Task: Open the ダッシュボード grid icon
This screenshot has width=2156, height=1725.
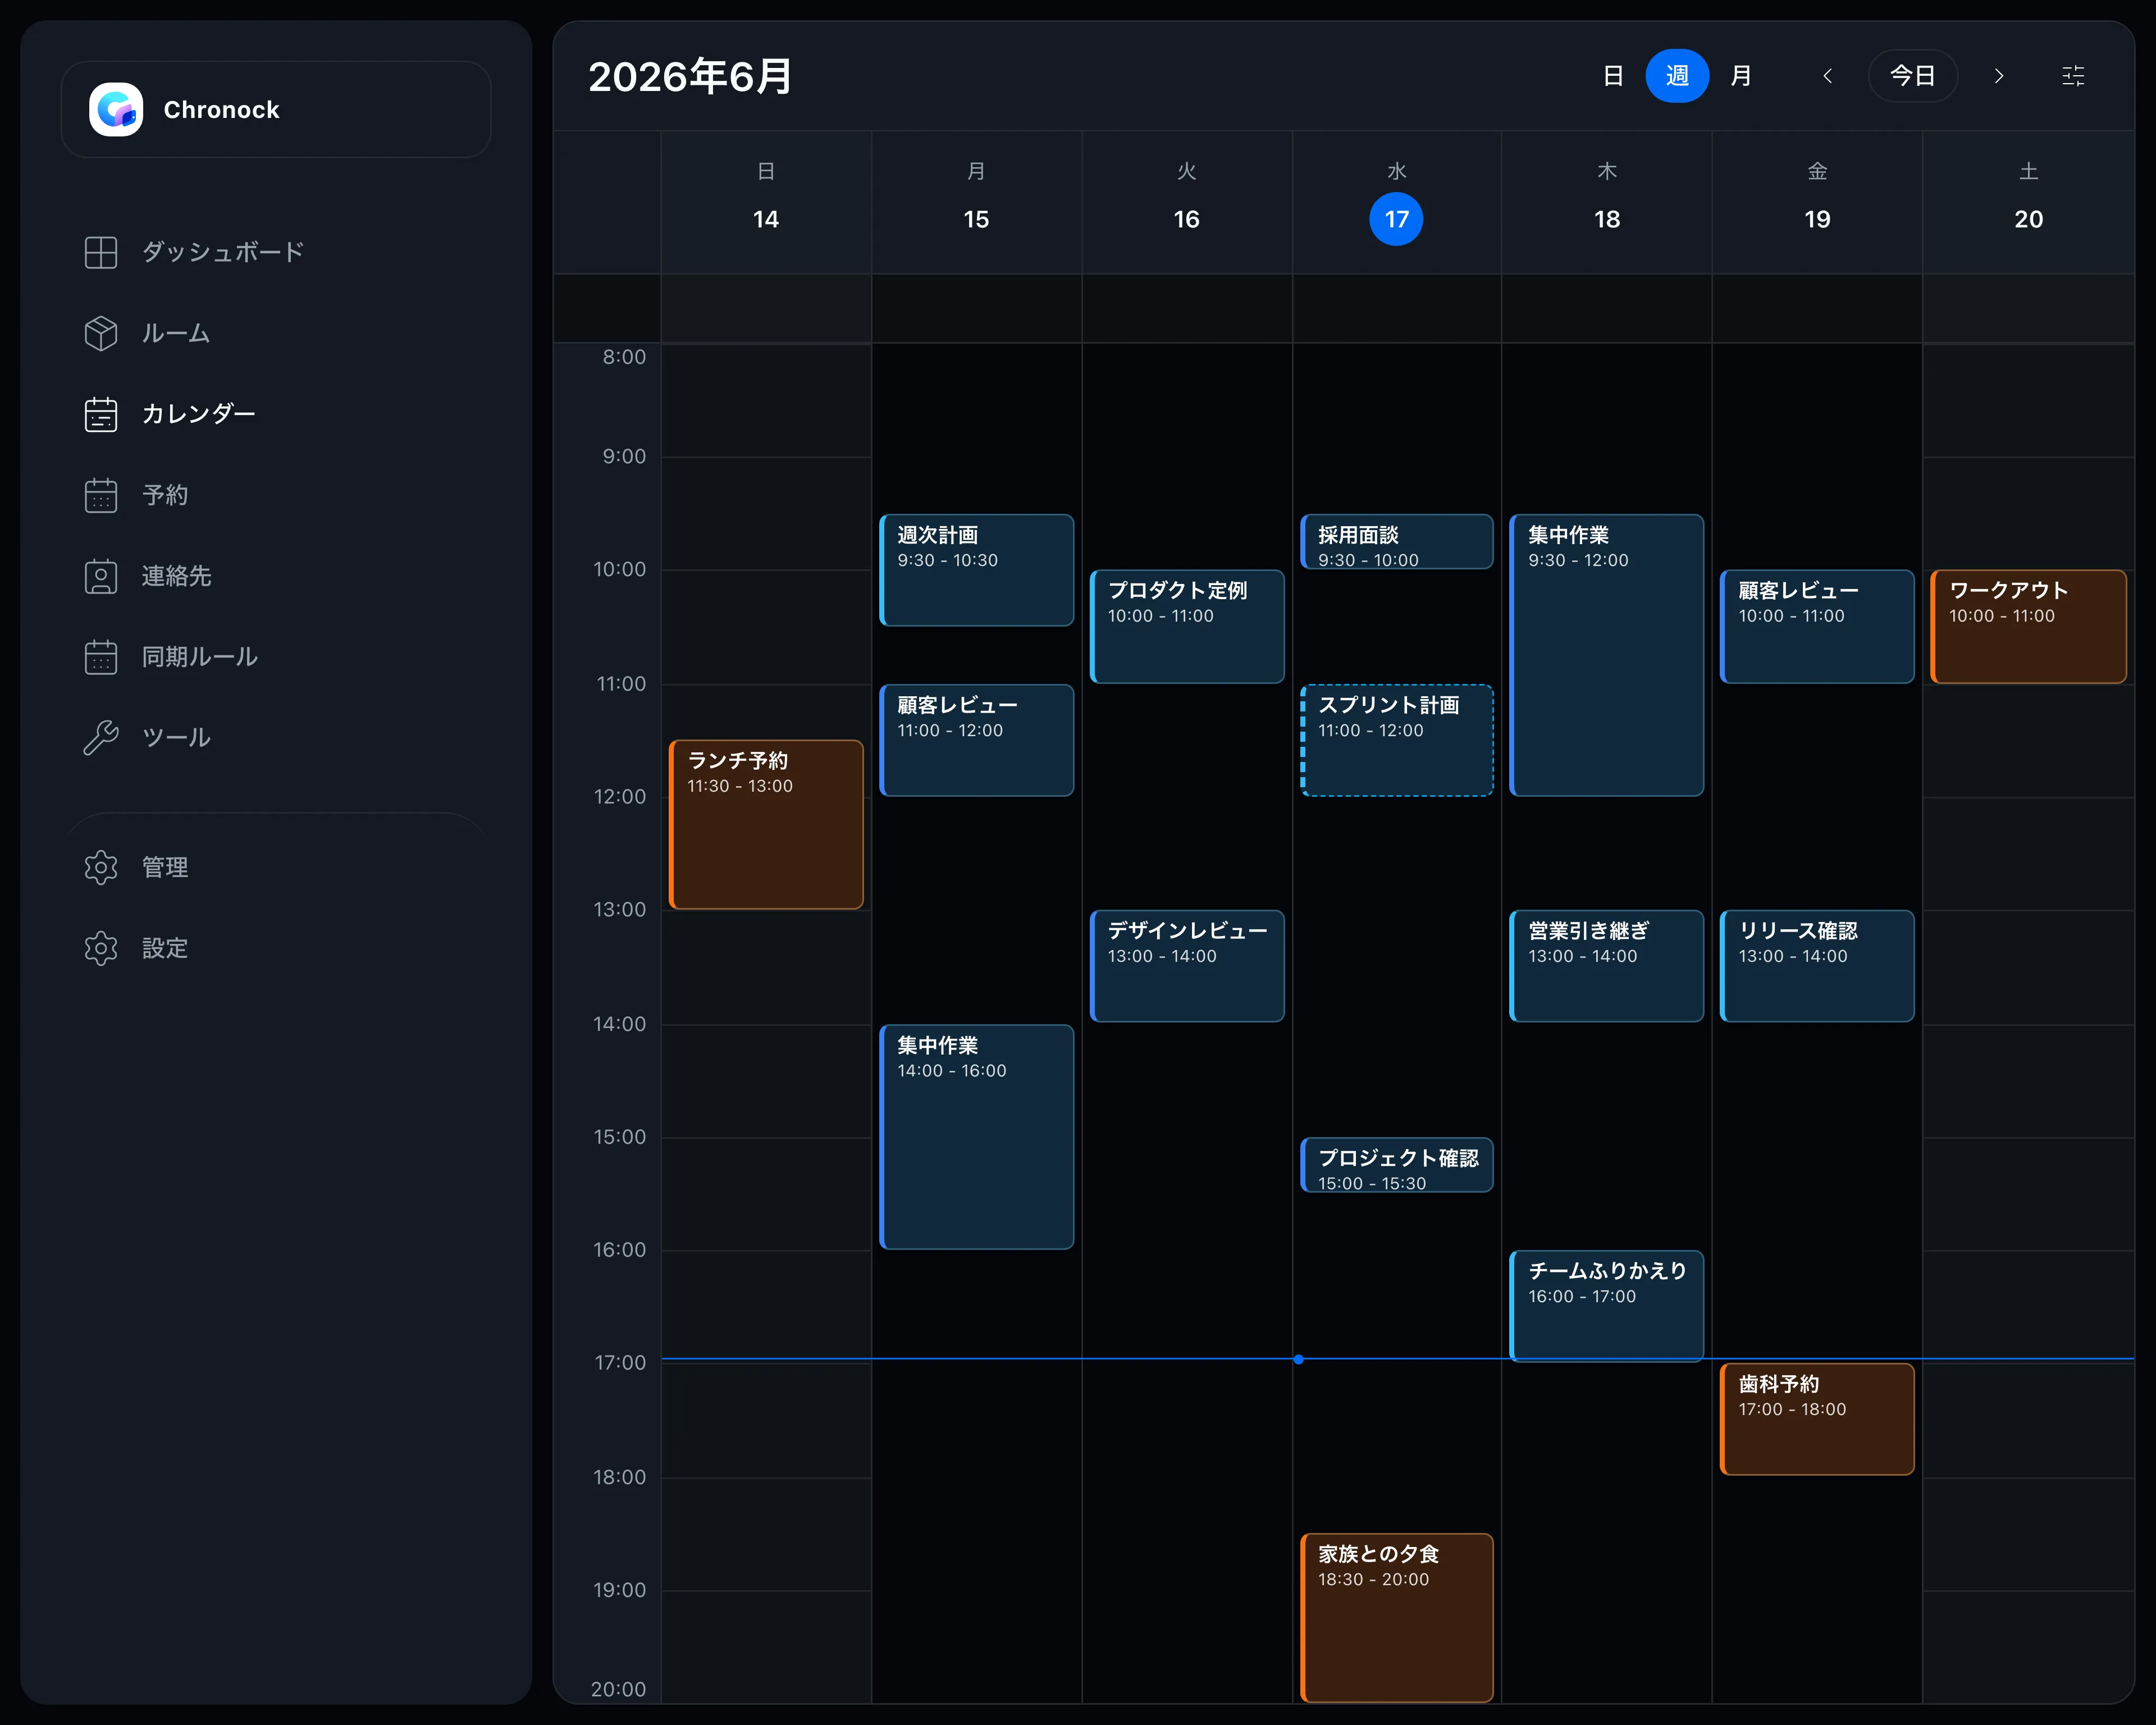Action: coord(101,252)
